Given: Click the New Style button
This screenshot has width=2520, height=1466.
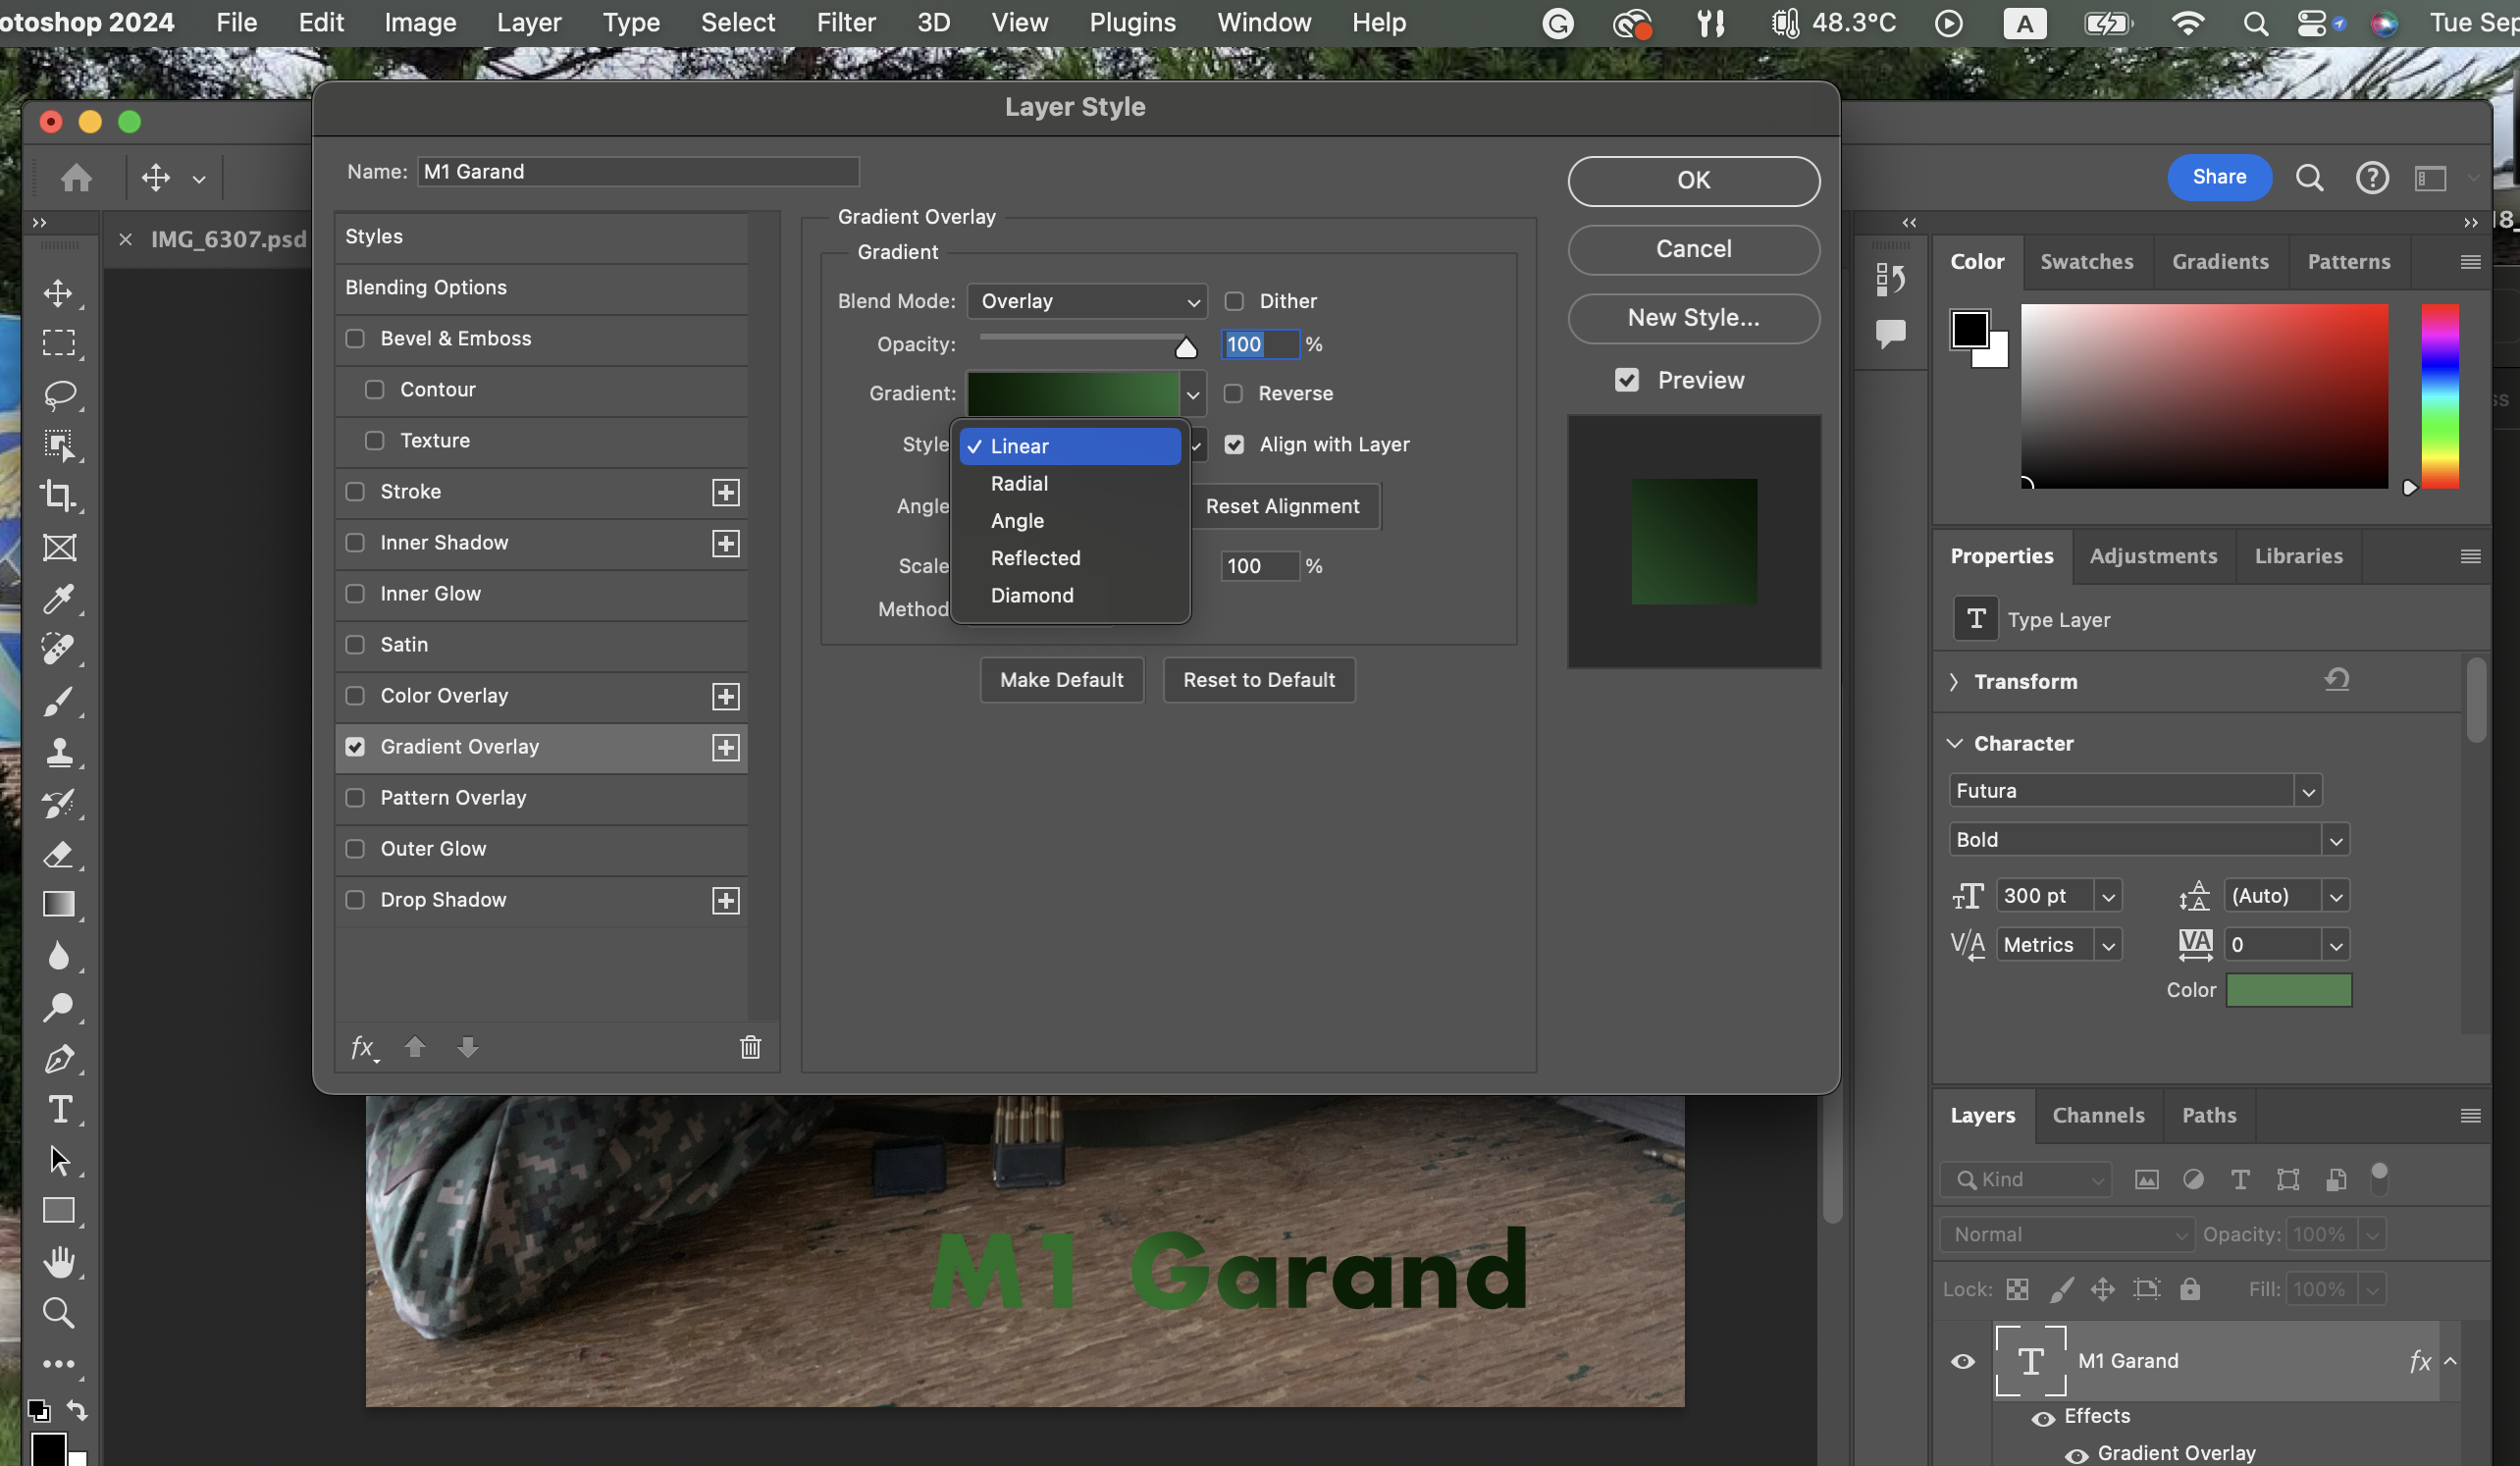Looking at the screenshot, I should pos(1693,318).
